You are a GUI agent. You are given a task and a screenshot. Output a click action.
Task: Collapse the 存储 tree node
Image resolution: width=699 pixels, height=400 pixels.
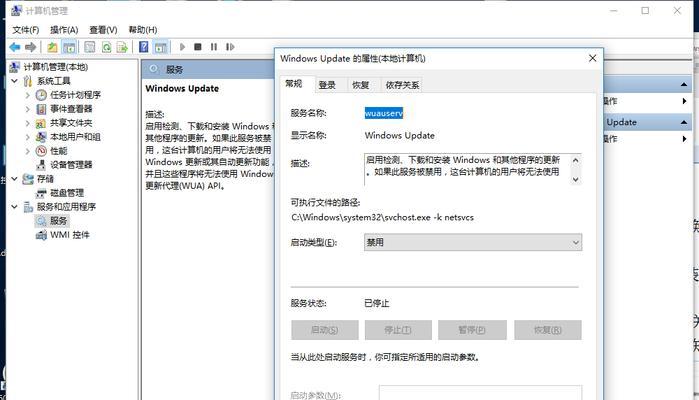pyautogui.click(x=15, y=179)
